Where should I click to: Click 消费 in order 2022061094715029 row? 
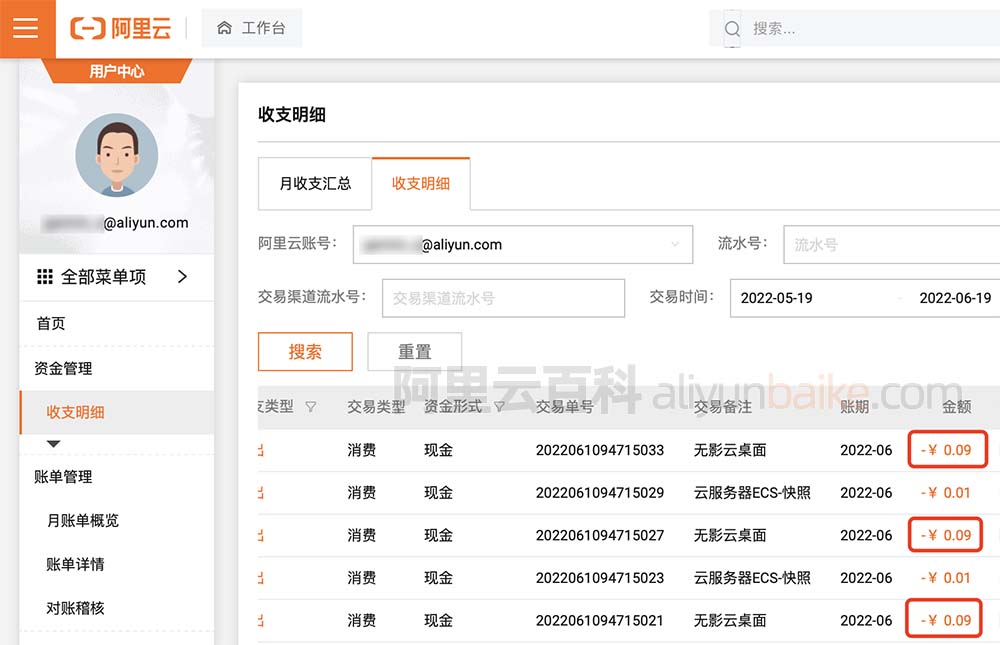362,493
